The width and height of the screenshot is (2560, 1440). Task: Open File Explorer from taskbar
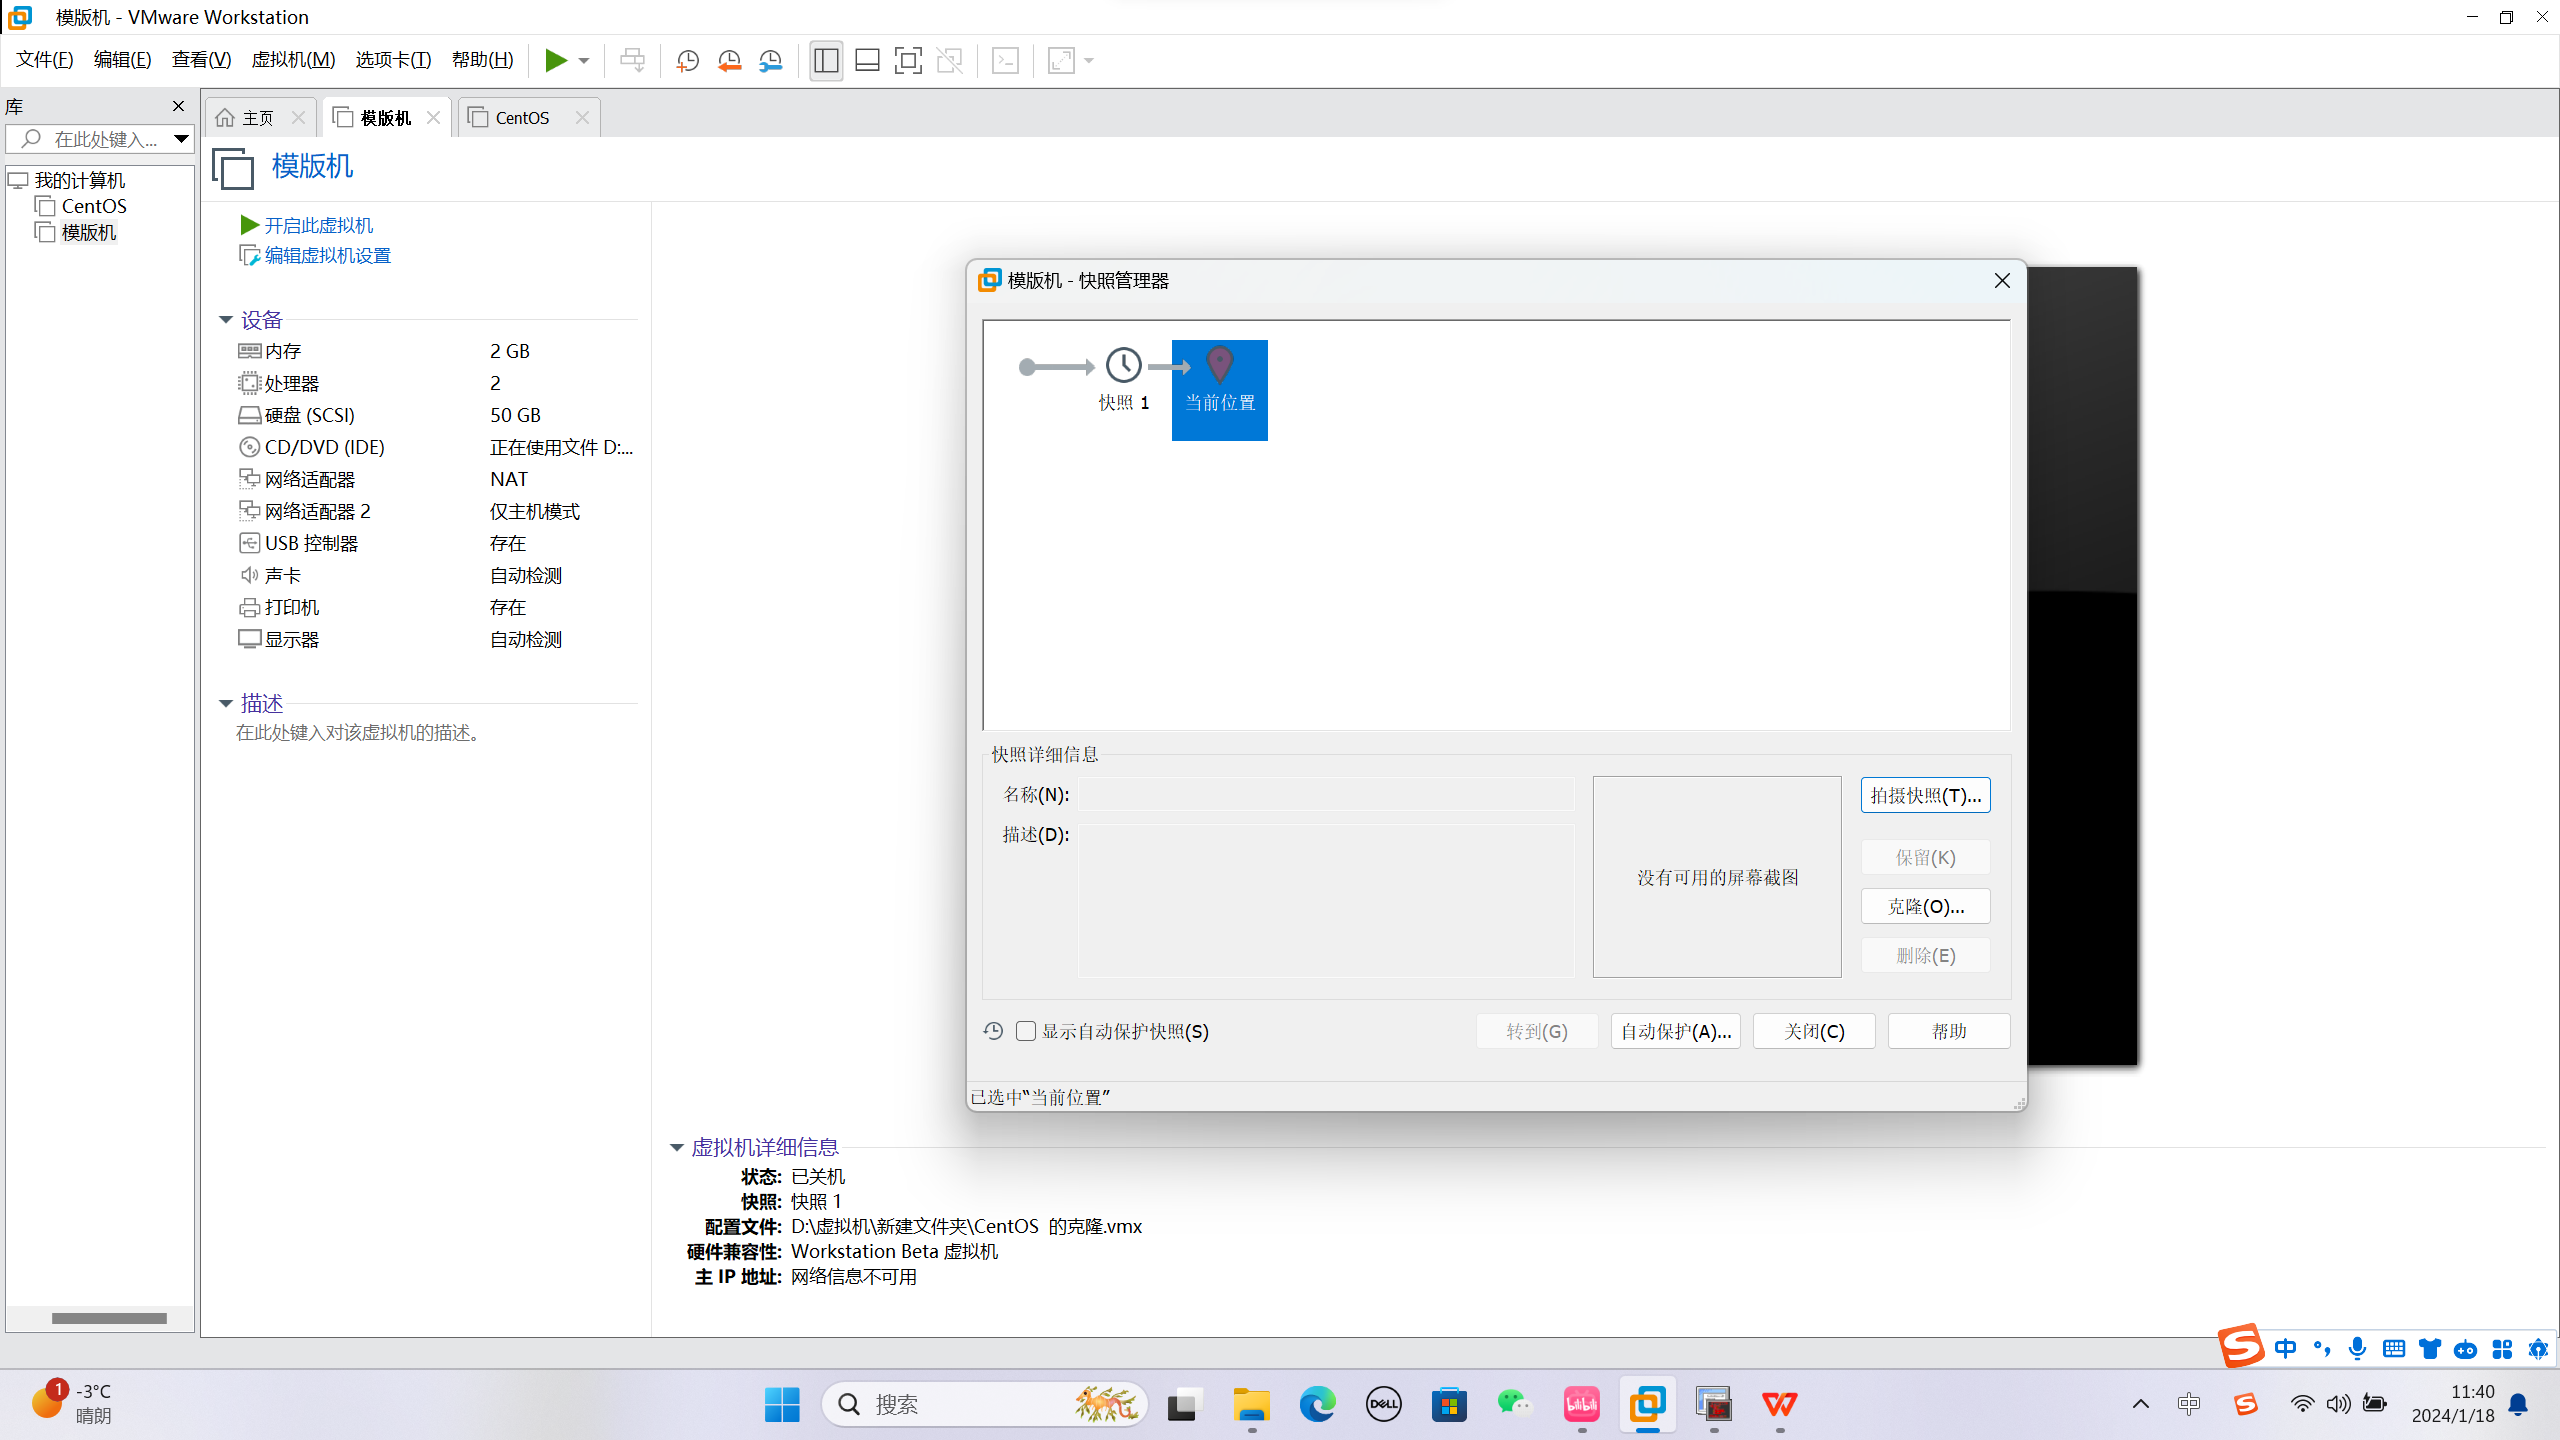(x=1251, y=1404)
